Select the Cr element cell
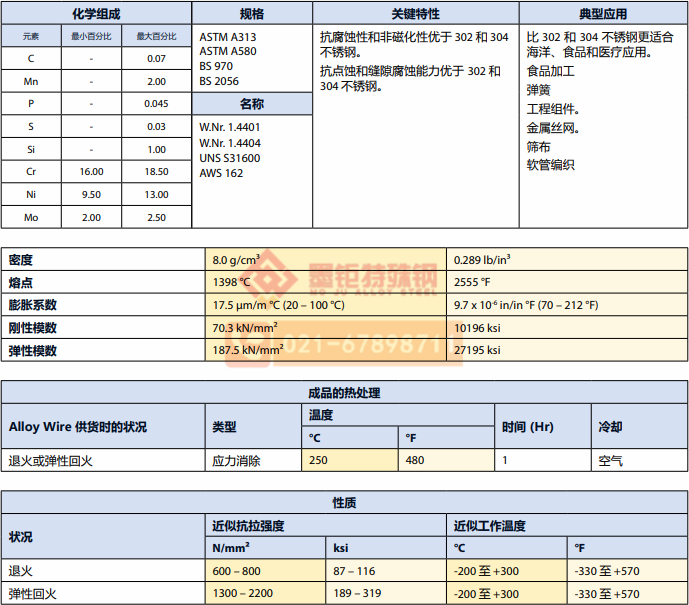This screenshot has width=689, height=605. point(31,172)
